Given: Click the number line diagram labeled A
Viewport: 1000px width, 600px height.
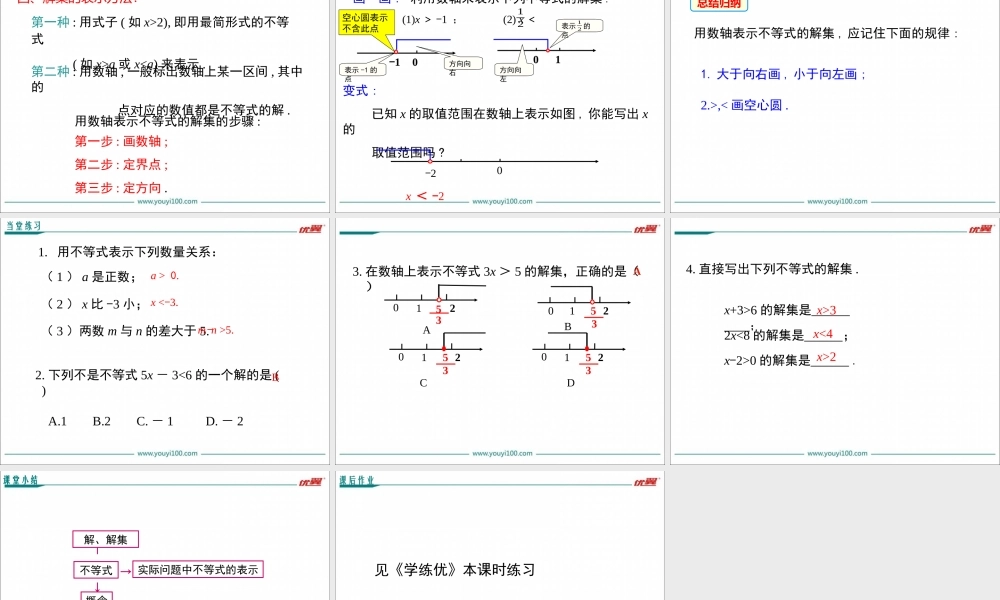Looking at the screenshot, I should pyautogui.click(x=434, y=304).
